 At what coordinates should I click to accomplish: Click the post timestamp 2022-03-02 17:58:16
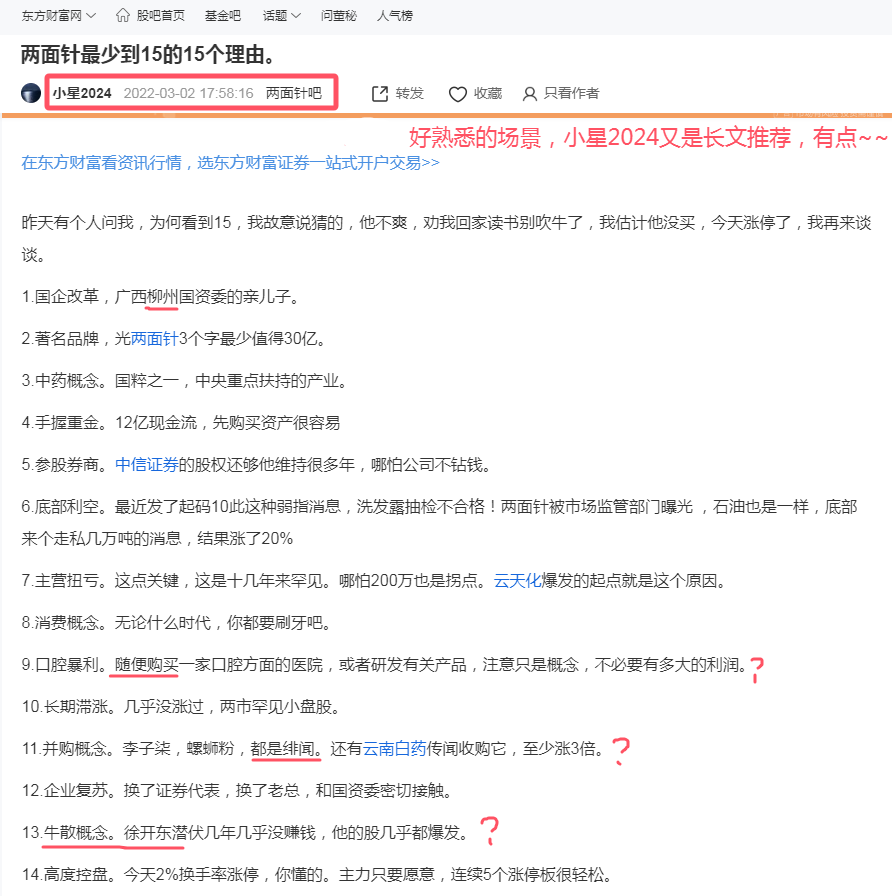point(189,93)
